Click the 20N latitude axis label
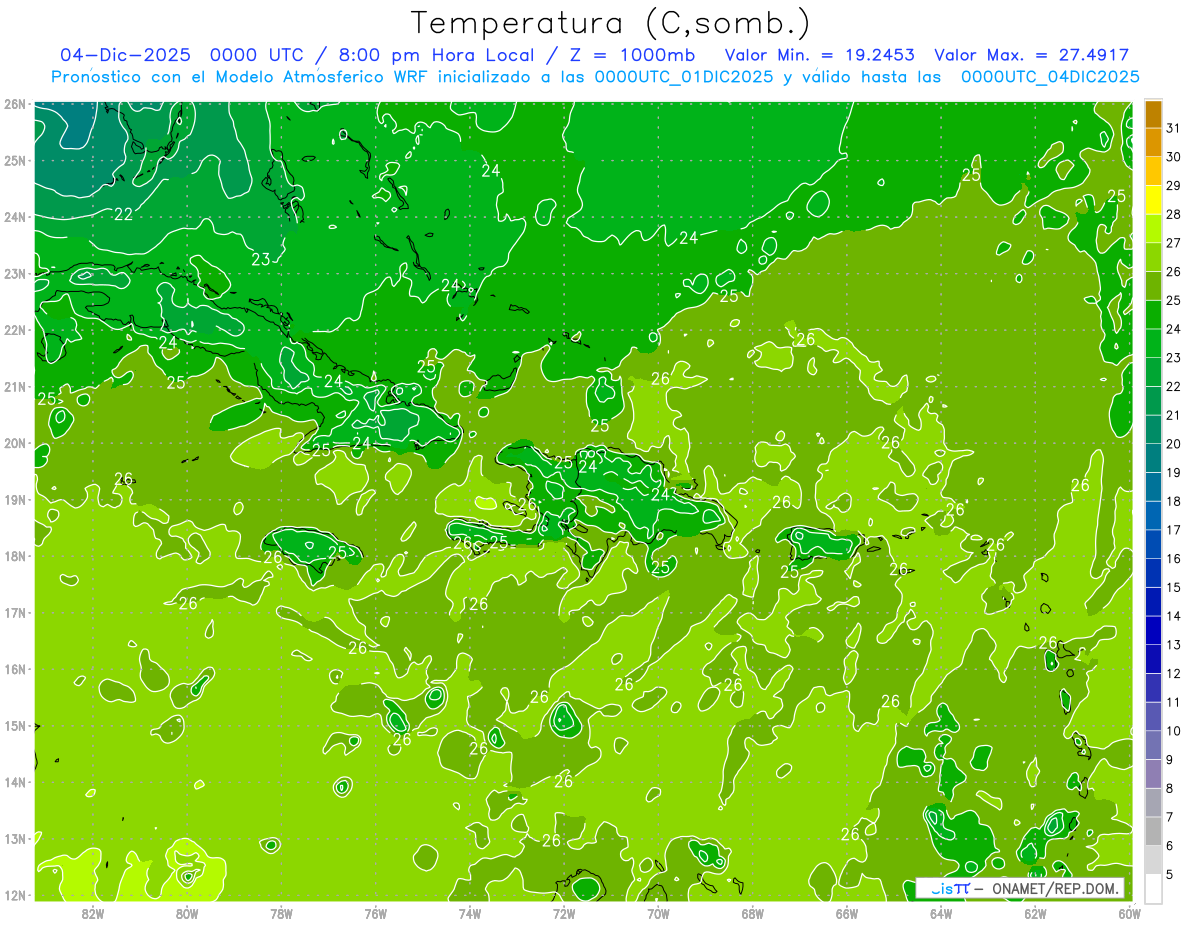The width and height of the screenshot is (1200, 927). coord(15,443)
